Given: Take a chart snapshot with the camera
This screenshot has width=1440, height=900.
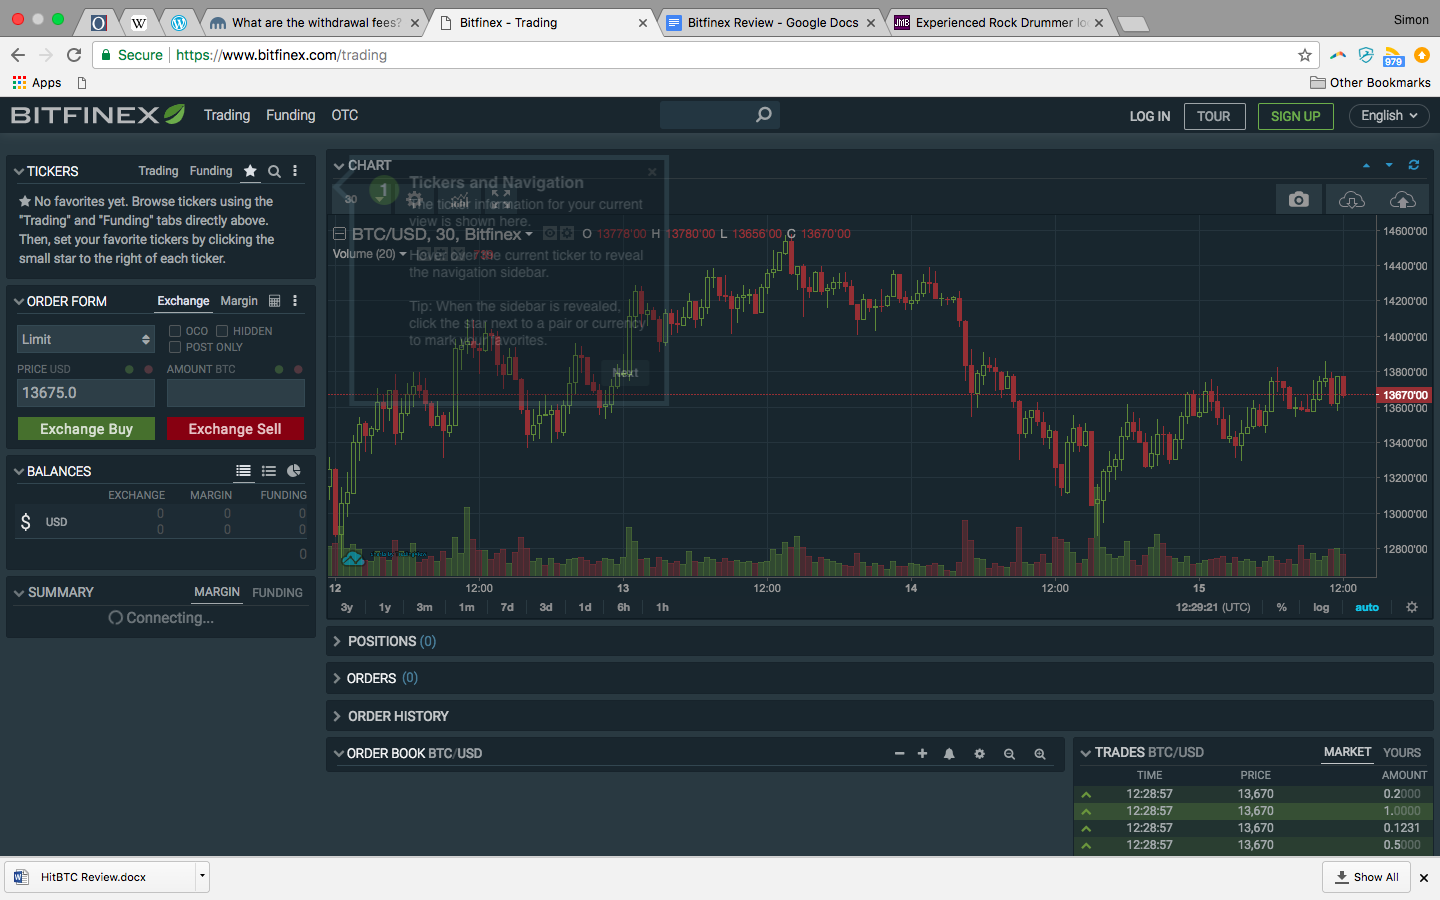Looking at the screenshot, I should point(1299,200).
